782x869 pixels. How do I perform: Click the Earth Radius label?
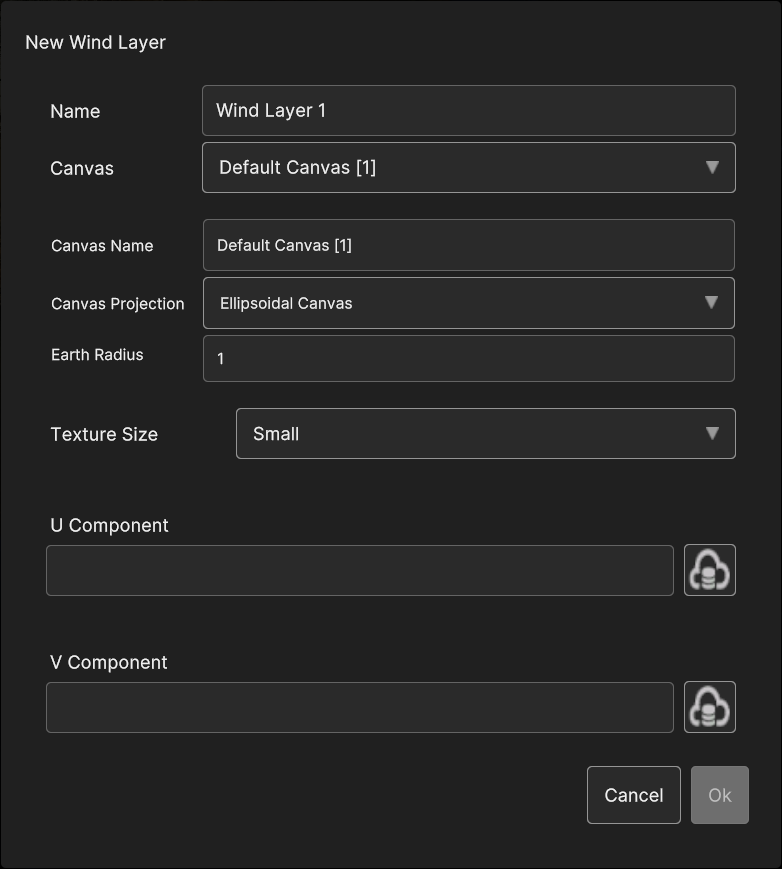(x=97, y=355)
